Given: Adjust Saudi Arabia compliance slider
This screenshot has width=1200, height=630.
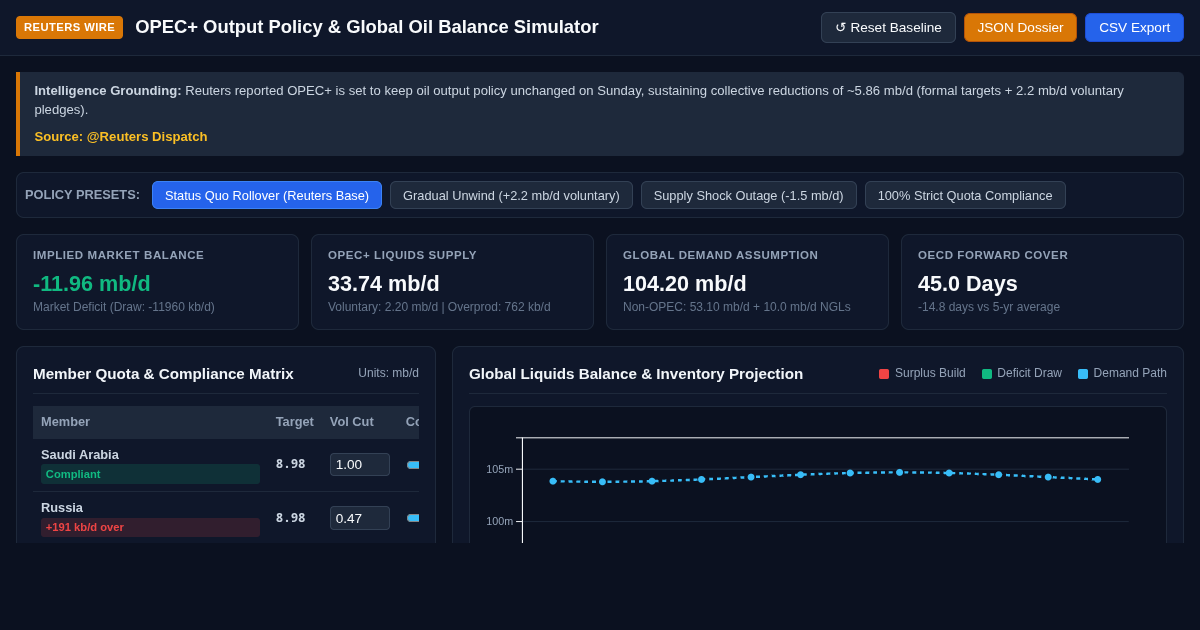Looking at the screenshot, I should click(413, 465).
